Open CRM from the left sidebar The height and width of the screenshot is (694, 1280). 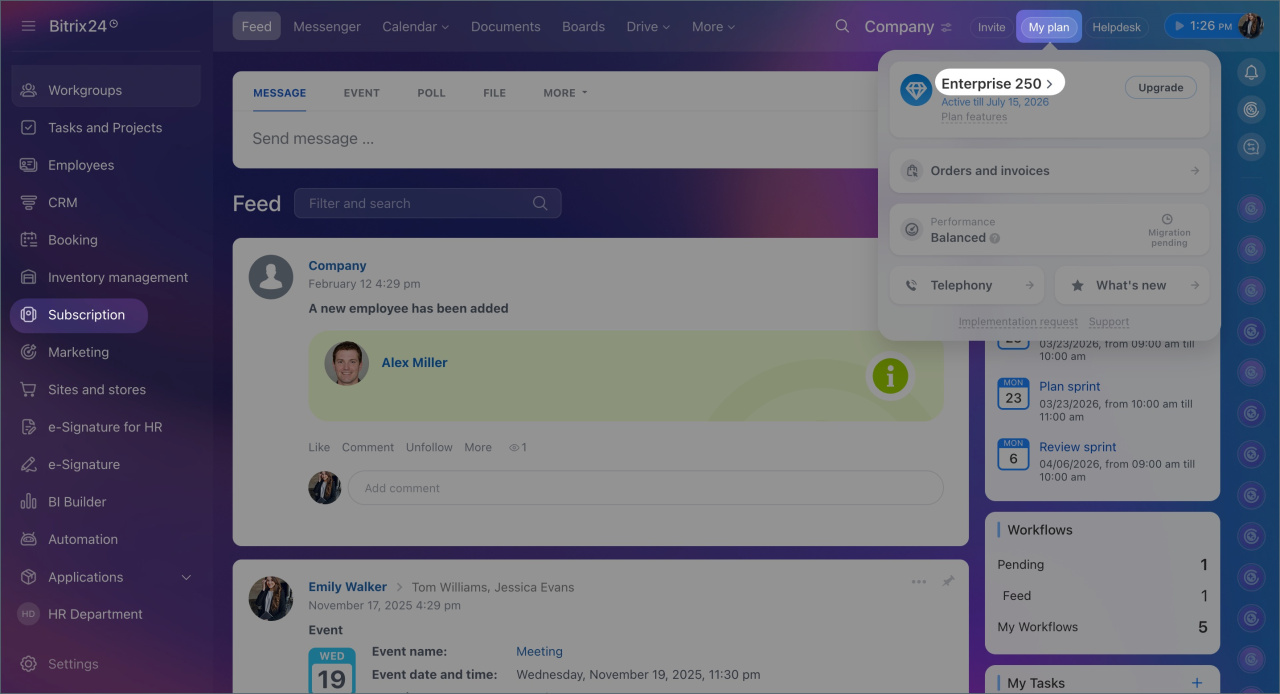62,202
